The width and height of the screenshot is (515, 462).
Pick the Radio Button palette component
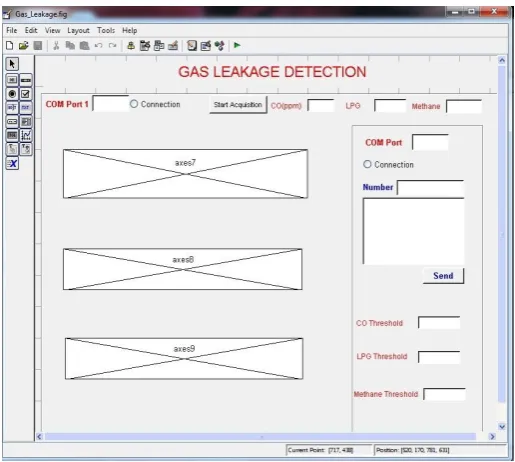[12, 94]
